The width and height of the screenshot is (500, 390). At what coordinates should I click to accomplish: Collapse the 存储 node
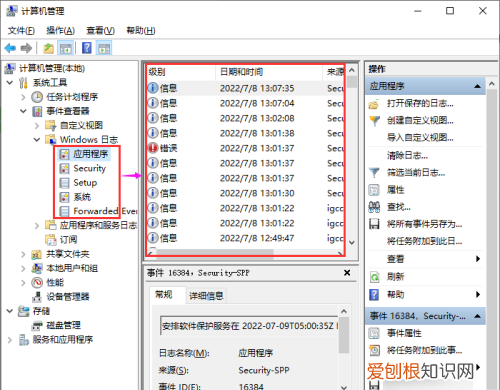pyautogui.click(x=10, y=311)
